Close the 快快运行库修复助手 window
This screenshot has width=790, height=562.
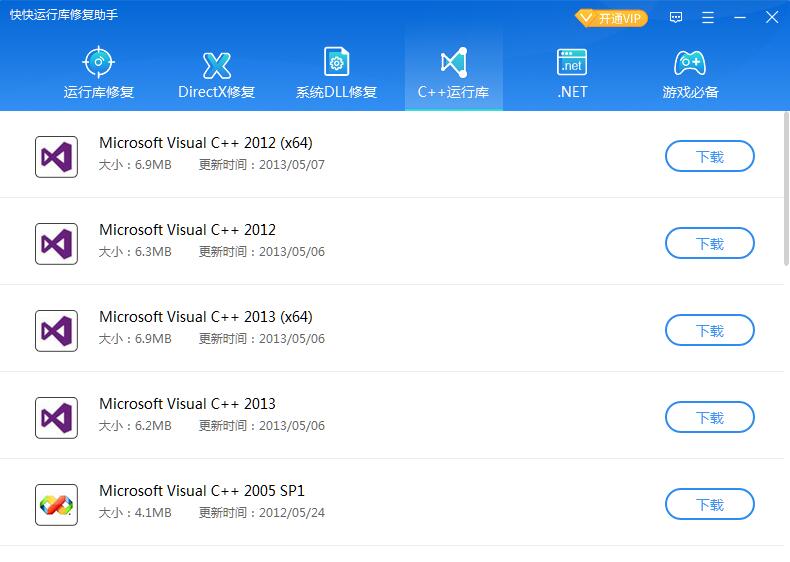(772, 18)
